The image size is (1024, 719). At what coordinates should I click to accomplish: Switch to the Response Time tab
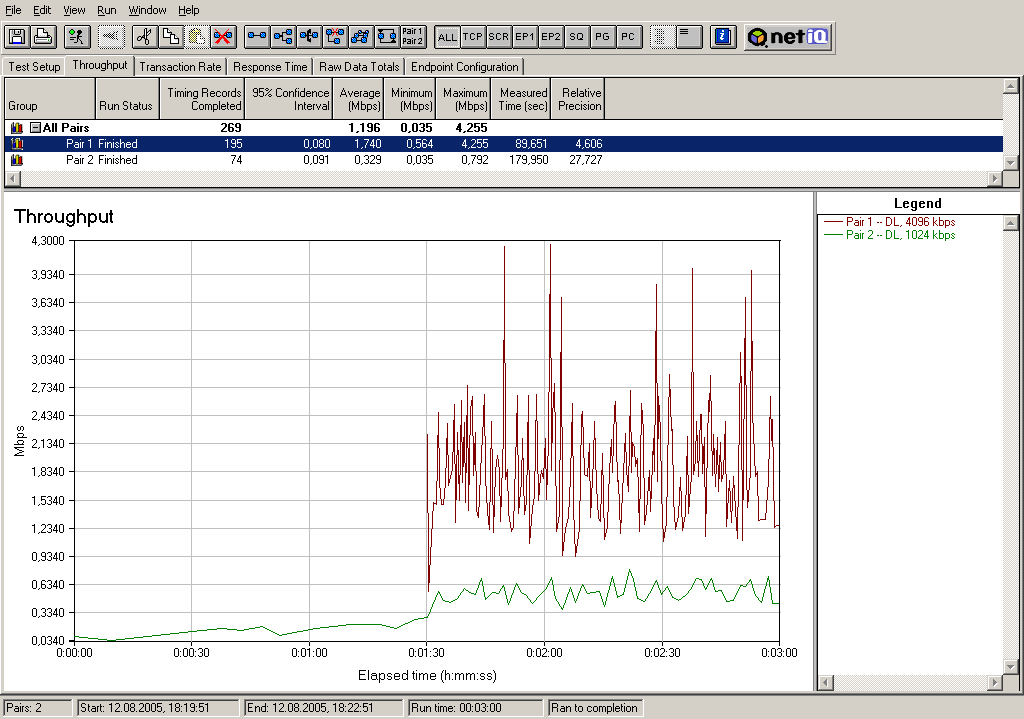click(270, 67)
